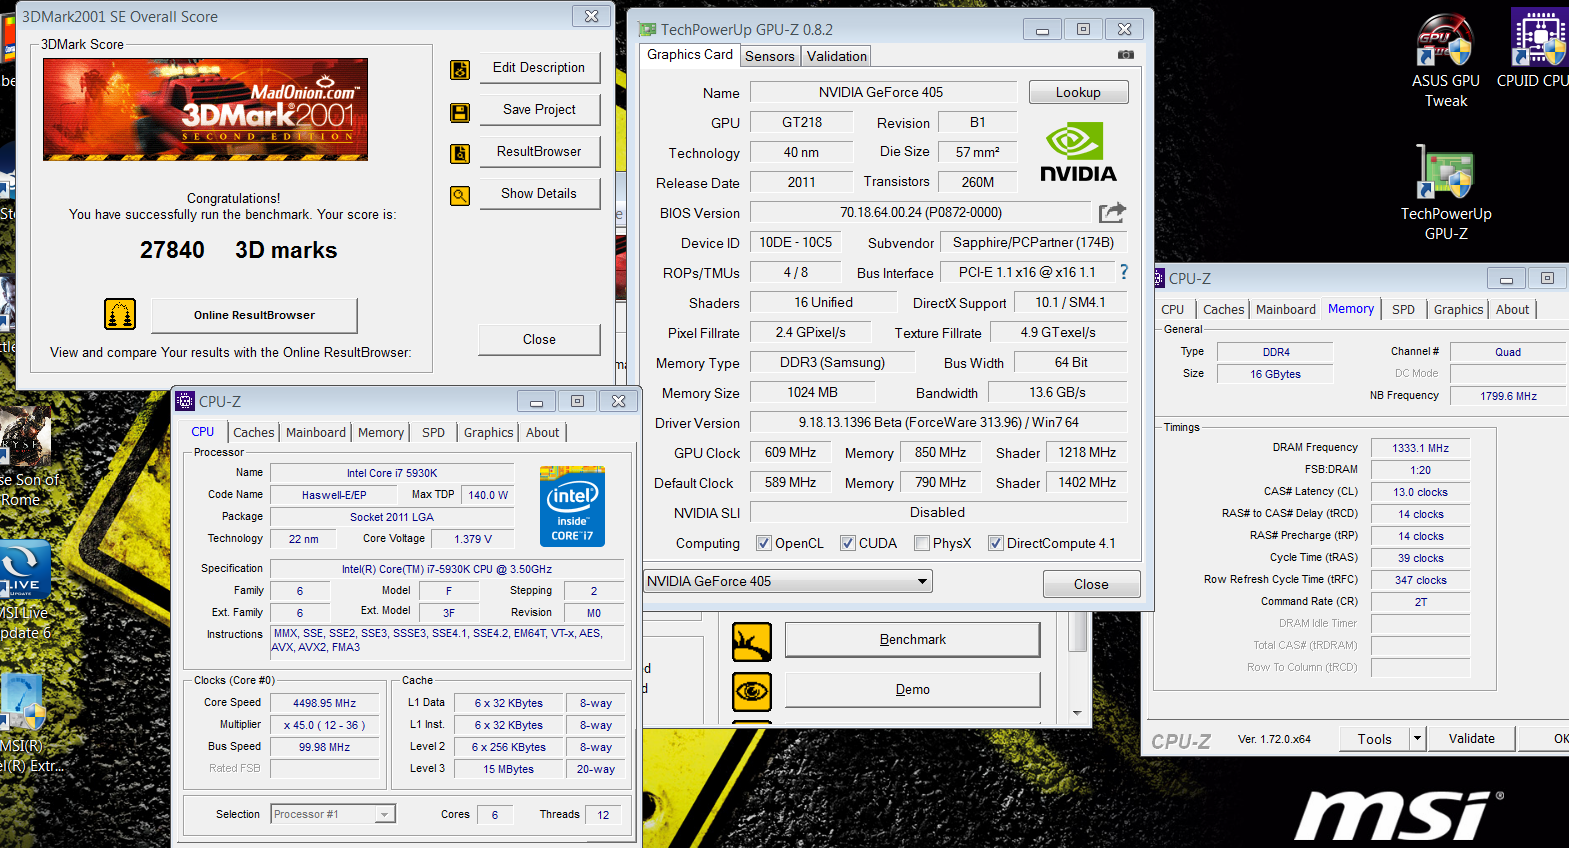
Task: Open Graphics tab in right CPU-Z window
Action: 1458,310
